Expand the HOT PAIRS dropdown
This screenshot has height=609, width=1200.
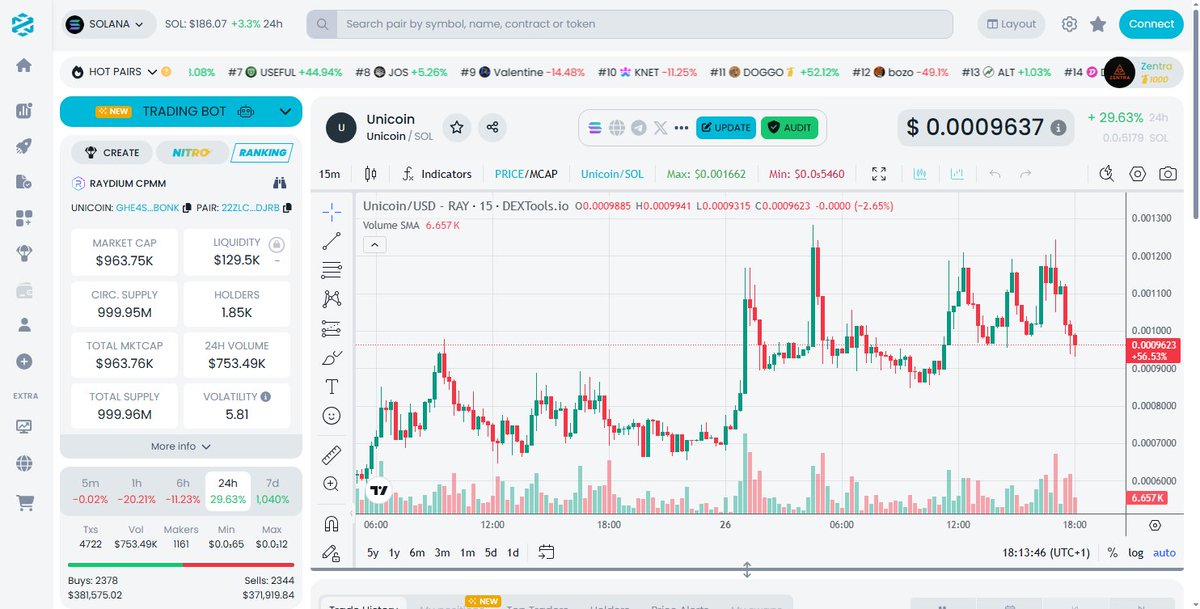pyautogui.click(x=152, y=72)
